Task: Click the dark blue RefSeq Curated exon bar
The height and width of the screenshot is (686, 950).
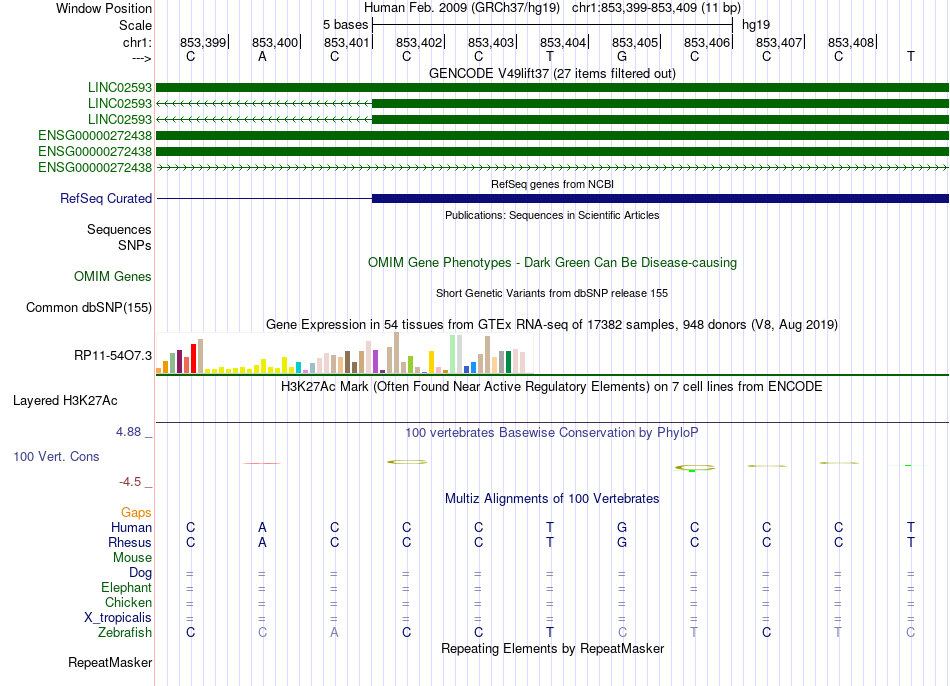Action: pyautogui.click(x=660, y=198)
